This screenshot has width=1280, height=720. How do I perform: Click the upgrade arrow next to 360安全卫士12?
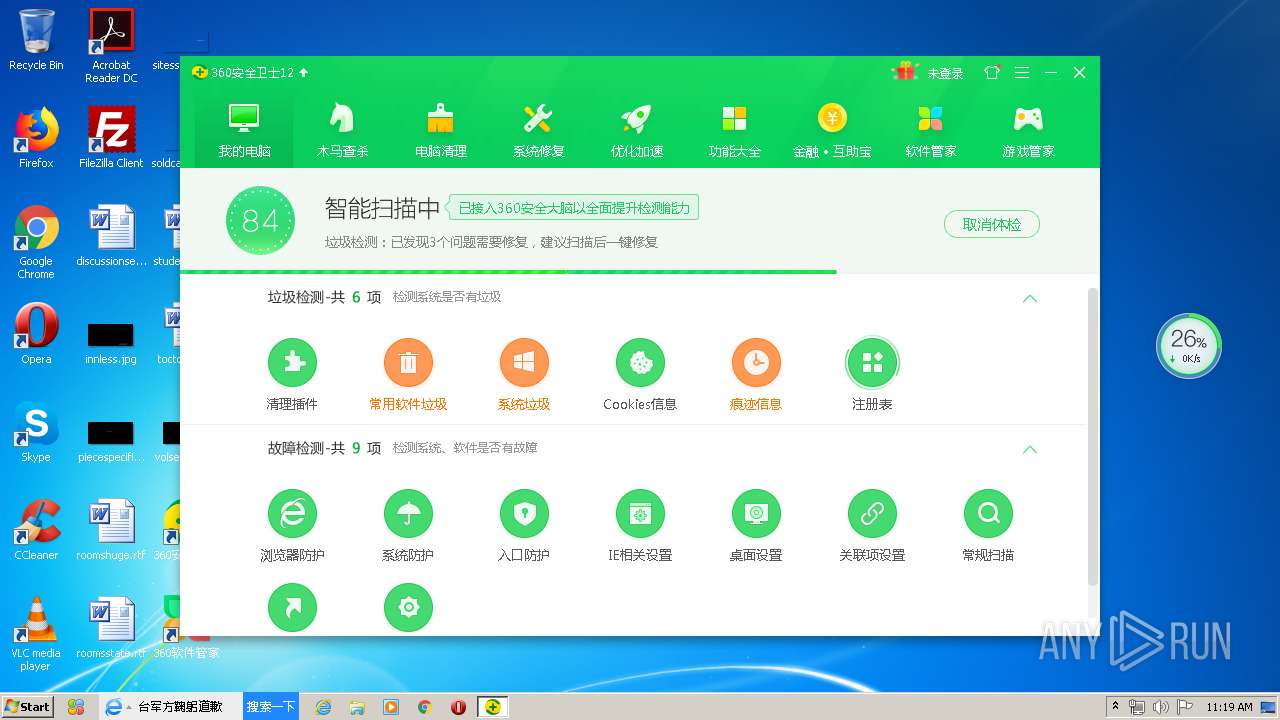[x=303, y=73]
